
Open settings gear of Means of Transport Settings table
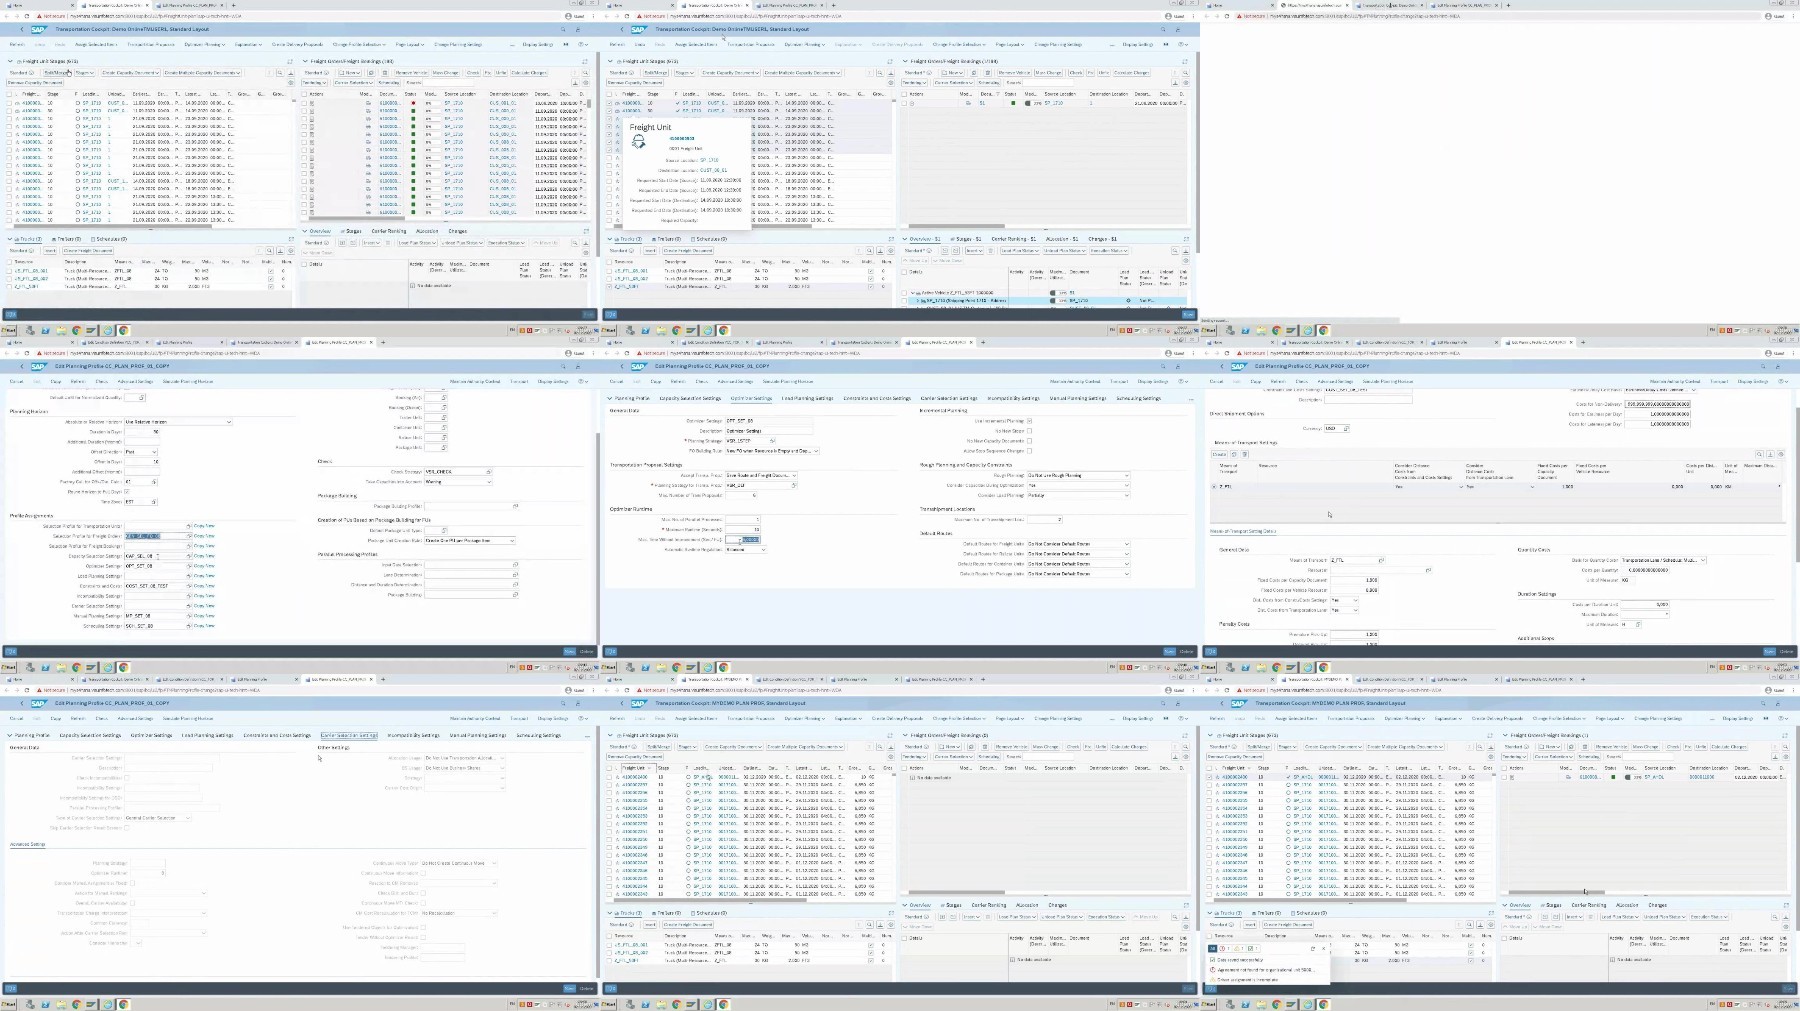point(1781,454)
